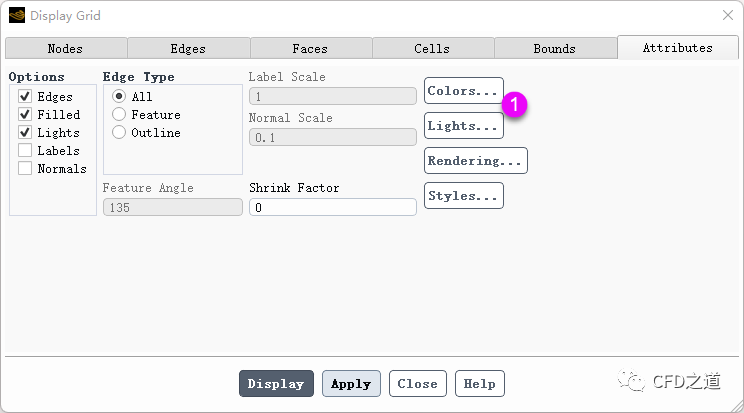
Task: Enable the Normals checkbox
Action: click(25, 169)
